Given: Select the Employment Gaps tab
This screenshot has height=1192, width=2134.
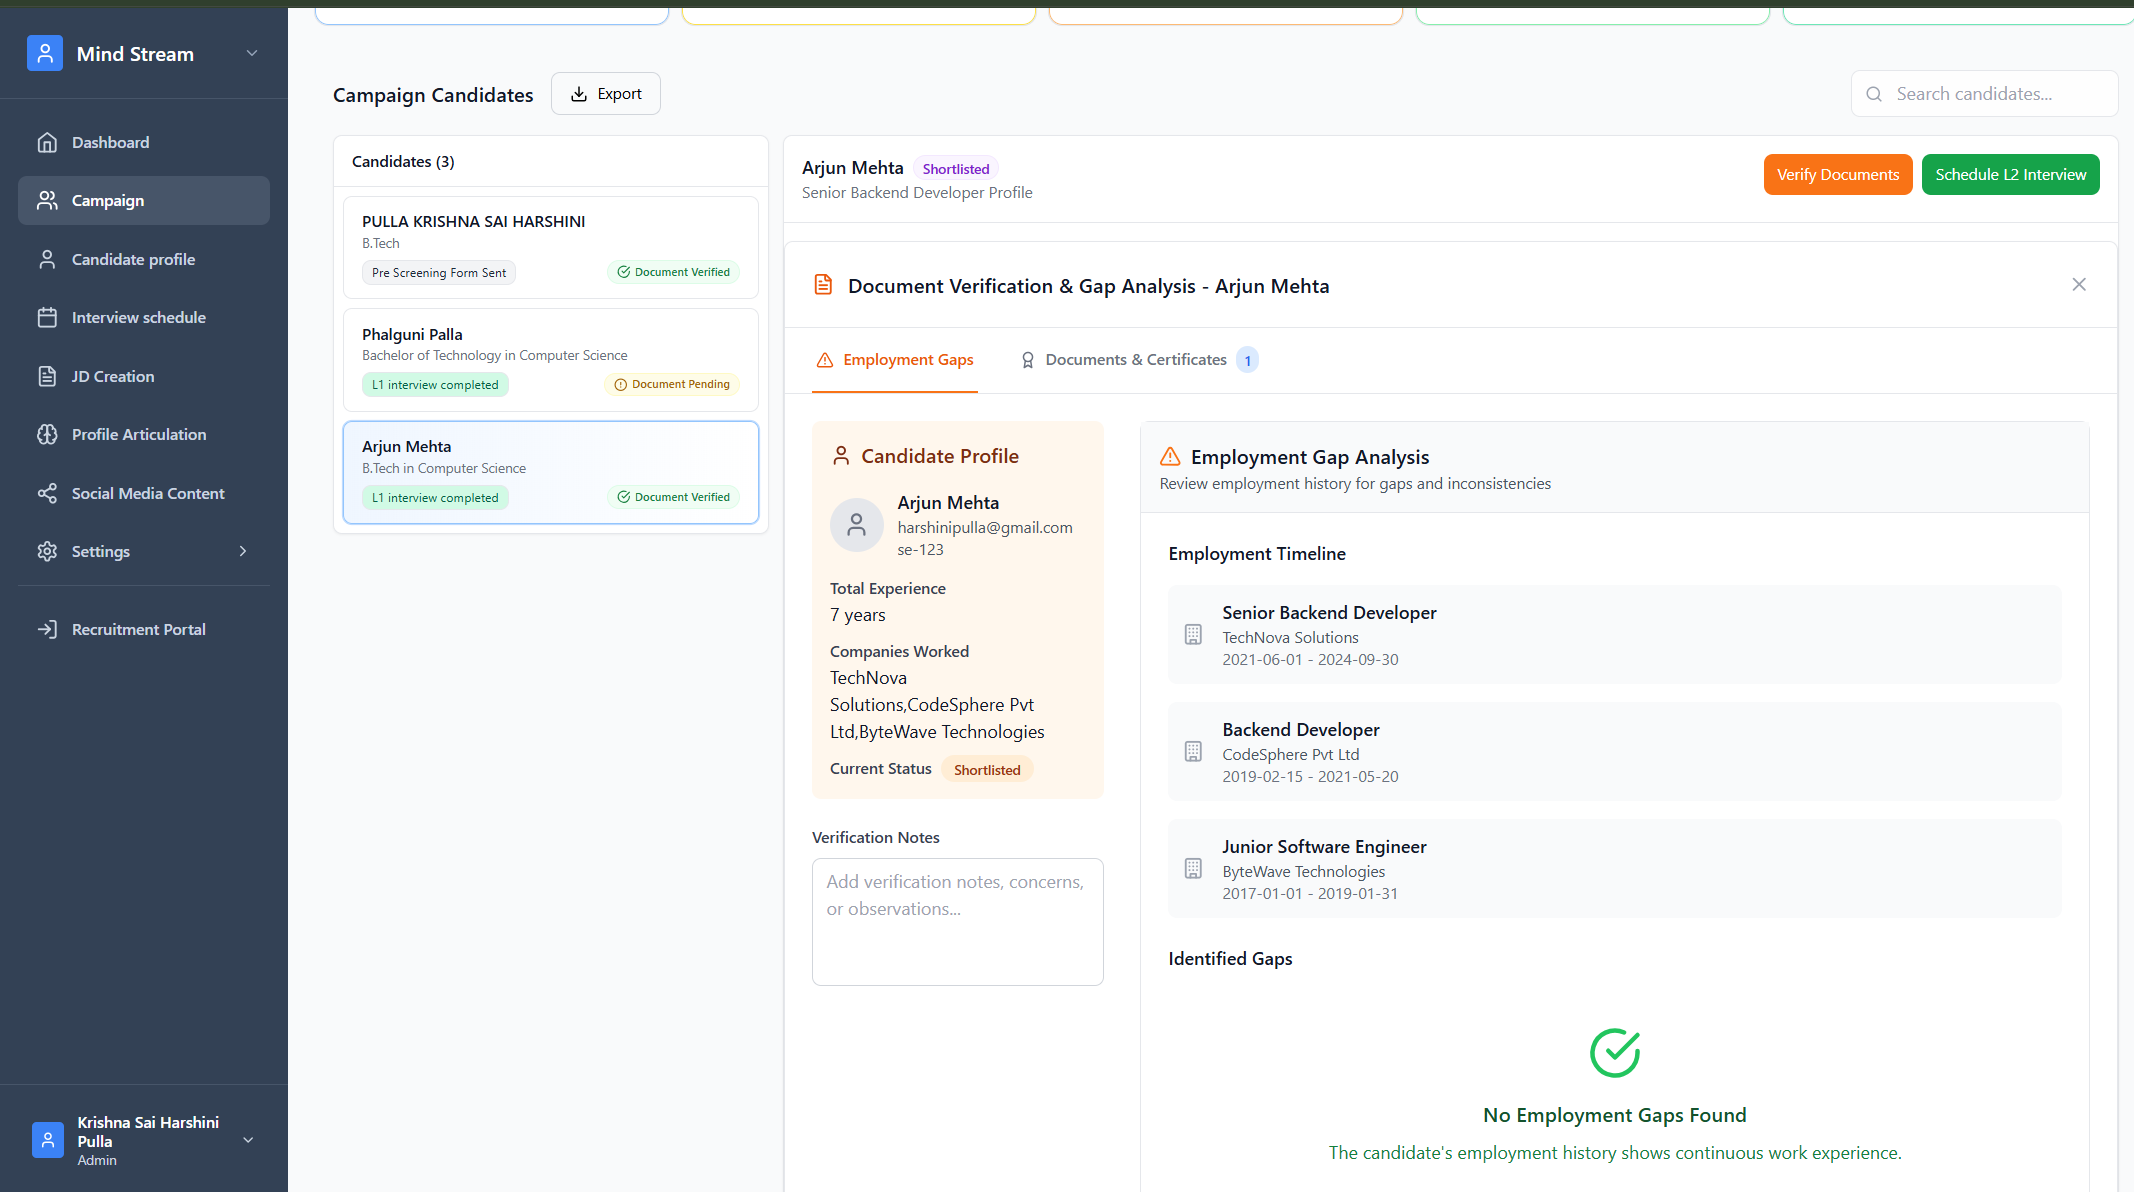Looking at the screenshot, I should (x=895, y=360).
